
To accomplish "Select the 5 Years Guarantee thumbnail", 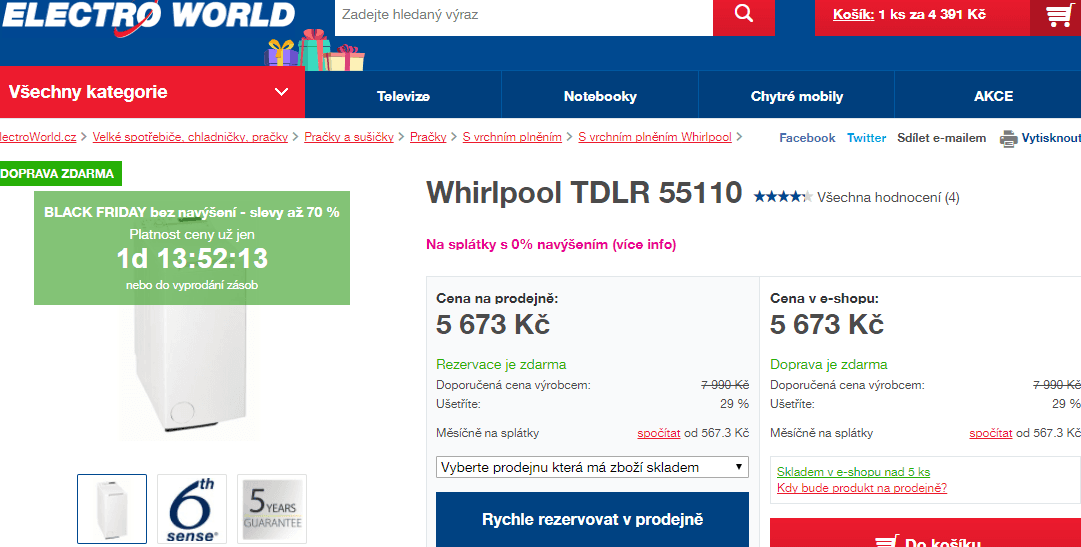I will click(272, 508).
